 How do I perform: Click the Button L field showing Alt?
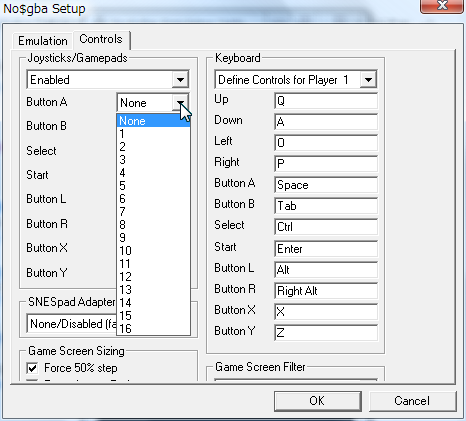point(326,270)
